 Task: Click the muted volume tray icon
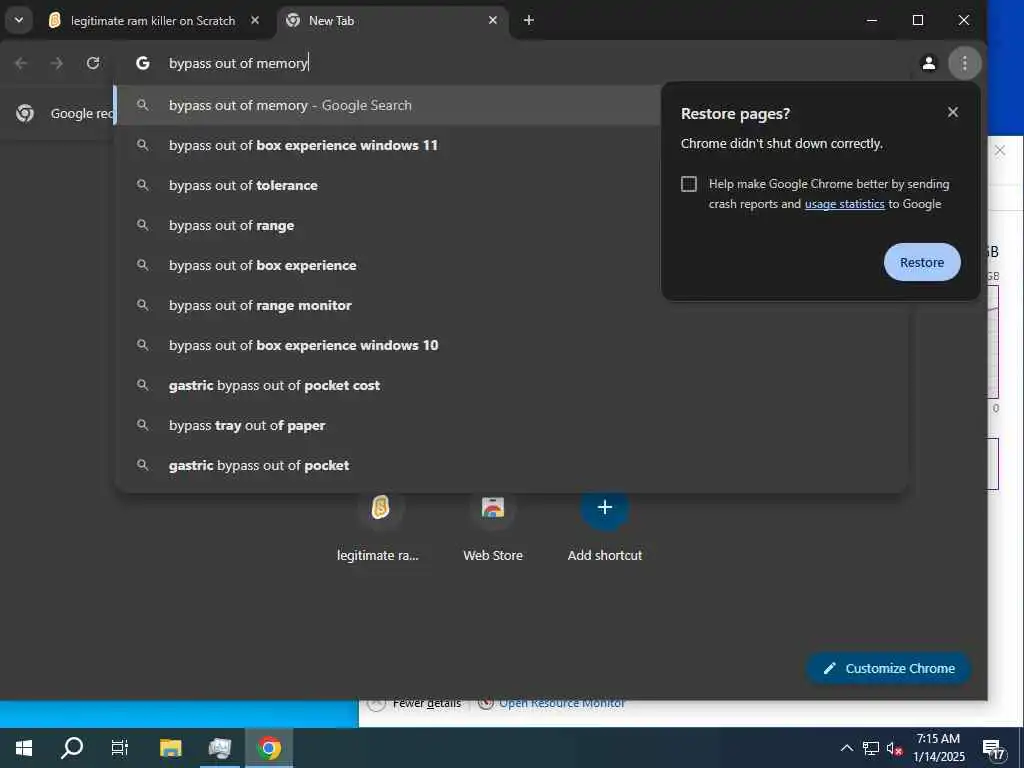click(x=894, y=748)
